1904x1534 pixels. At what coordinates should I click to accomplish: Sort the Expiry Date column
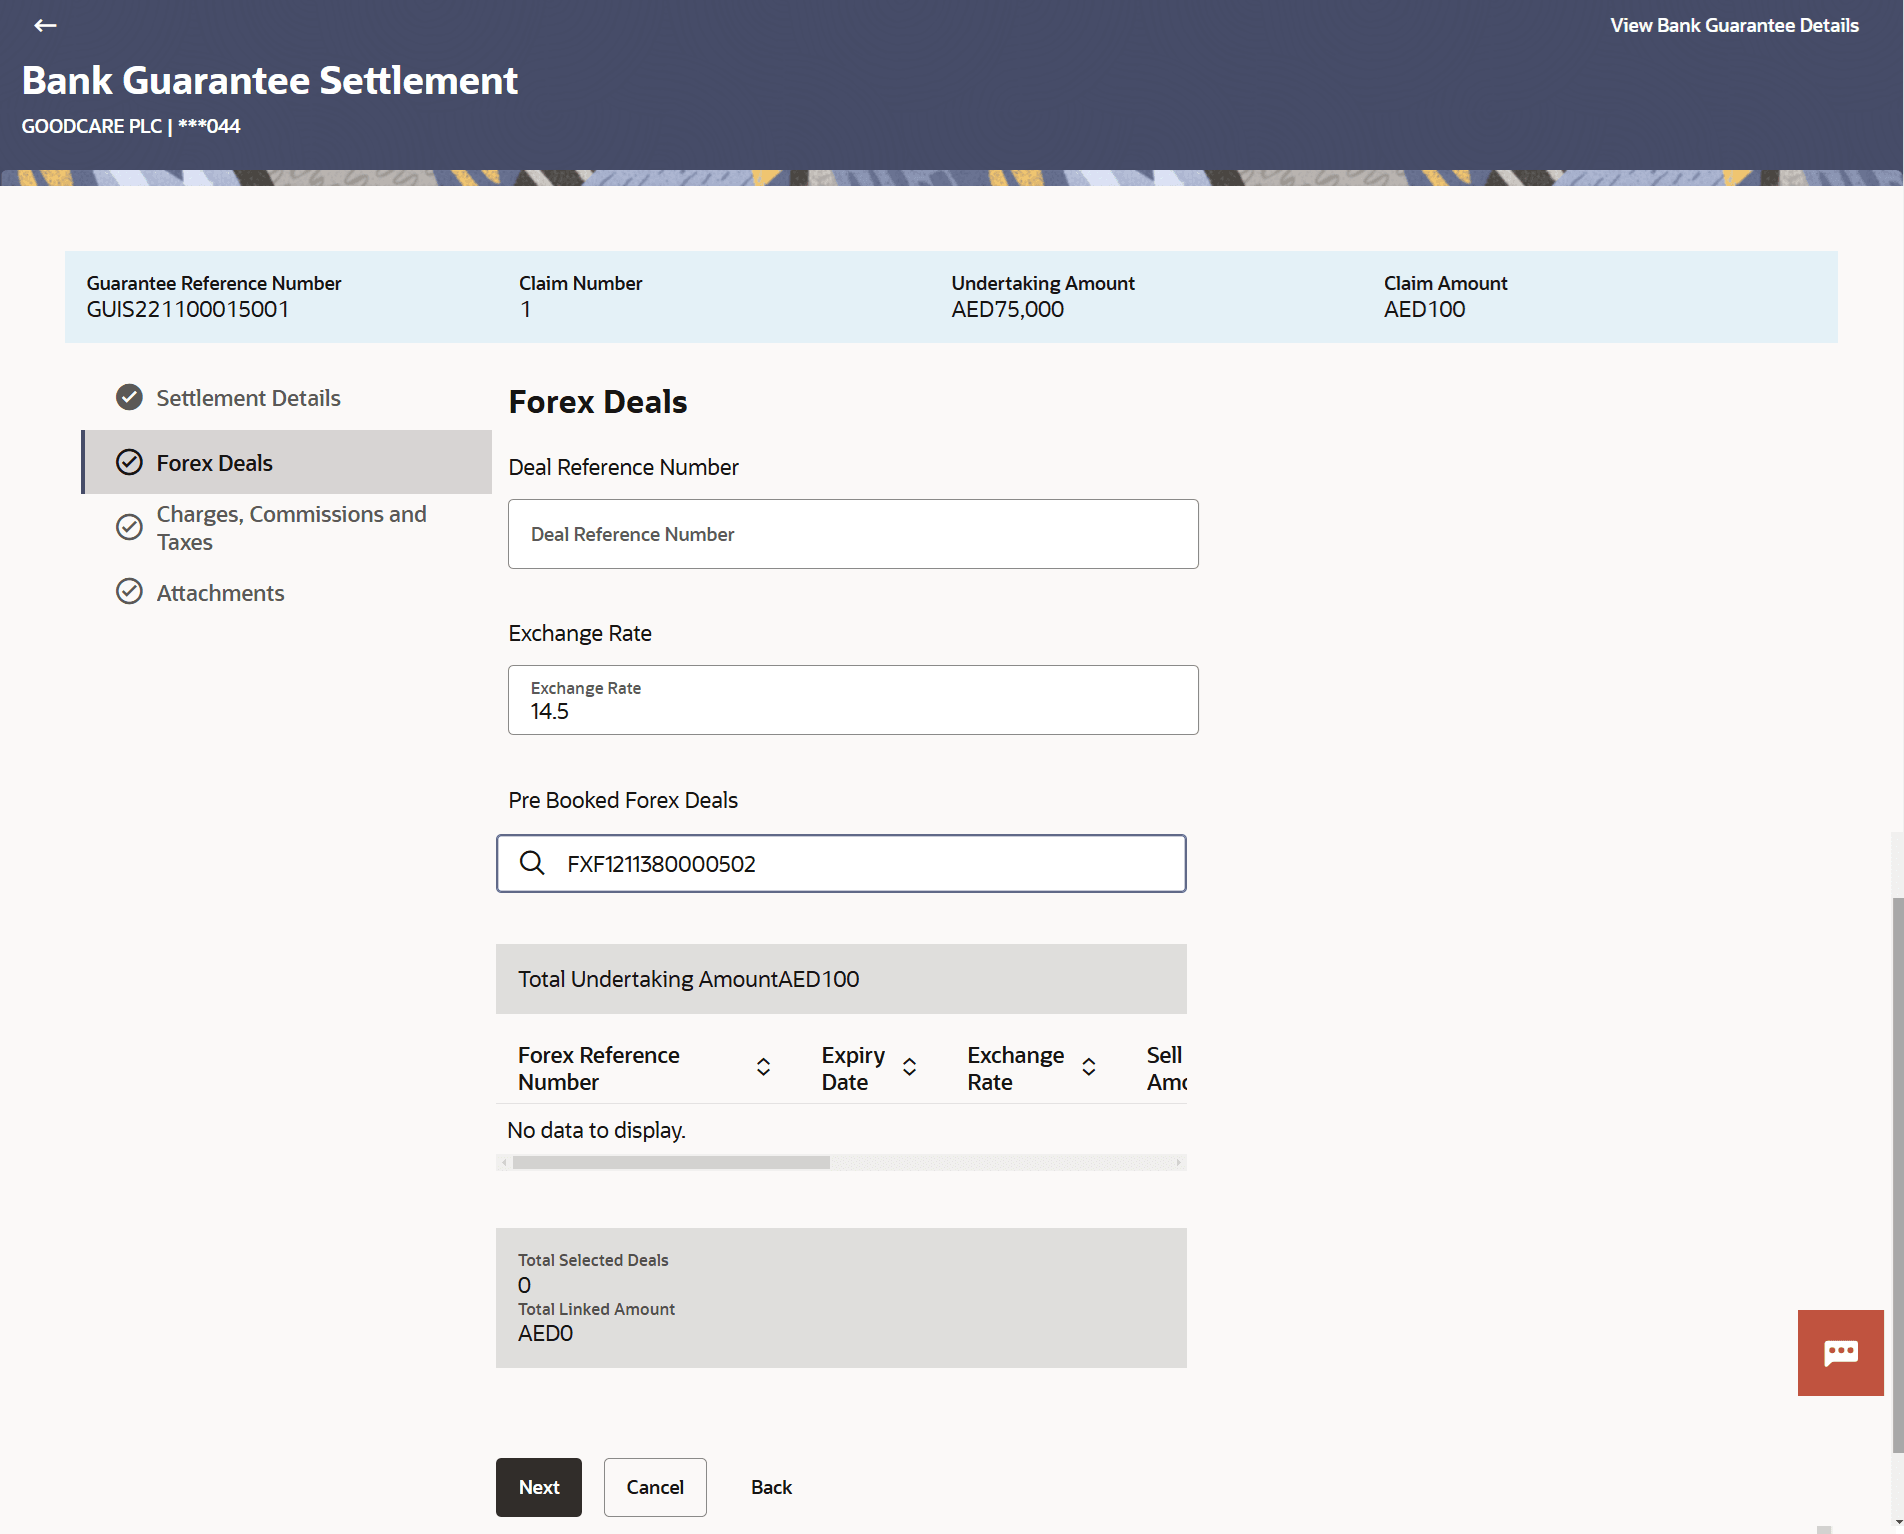click(x=909, y=1067)
